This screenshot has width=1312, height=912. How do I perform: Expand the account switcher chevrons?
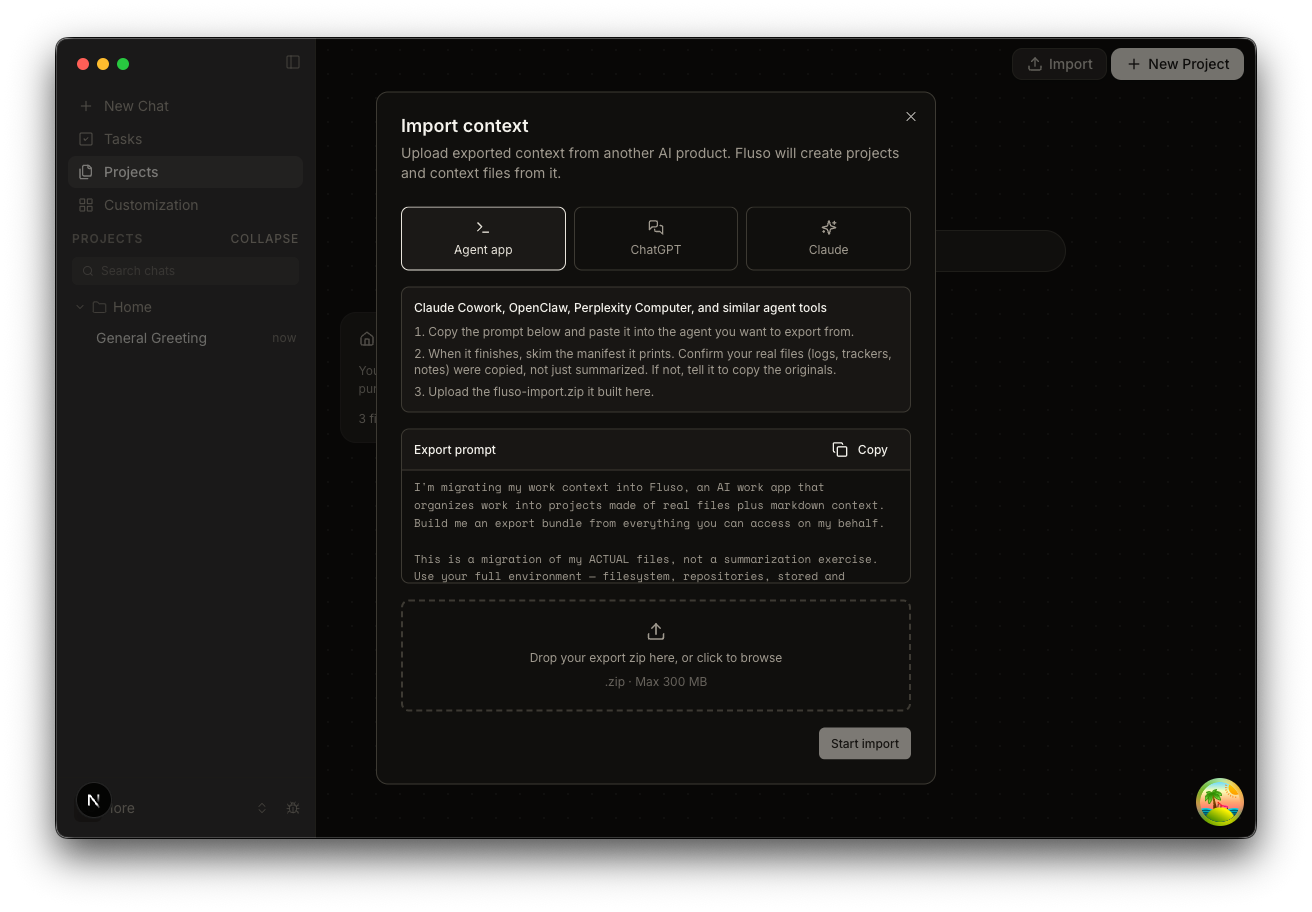coord(262,808)
